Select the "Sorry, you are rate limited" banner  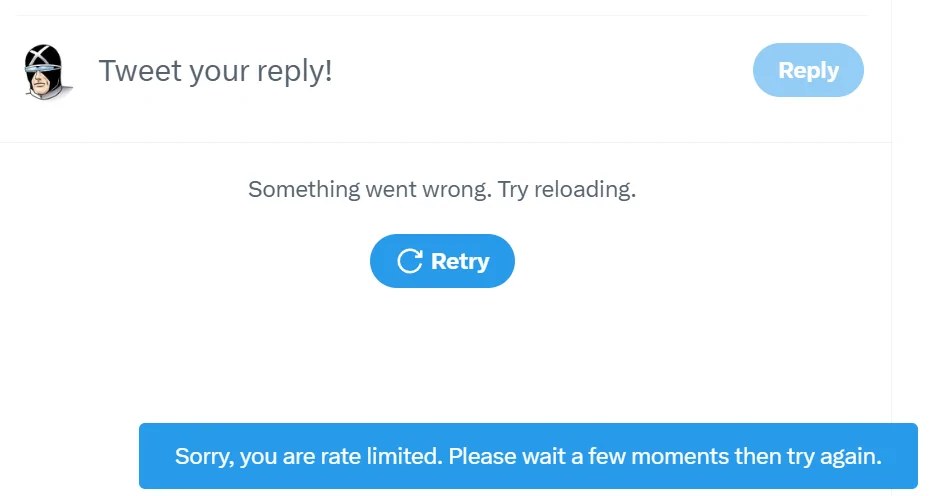coord(528,456)
